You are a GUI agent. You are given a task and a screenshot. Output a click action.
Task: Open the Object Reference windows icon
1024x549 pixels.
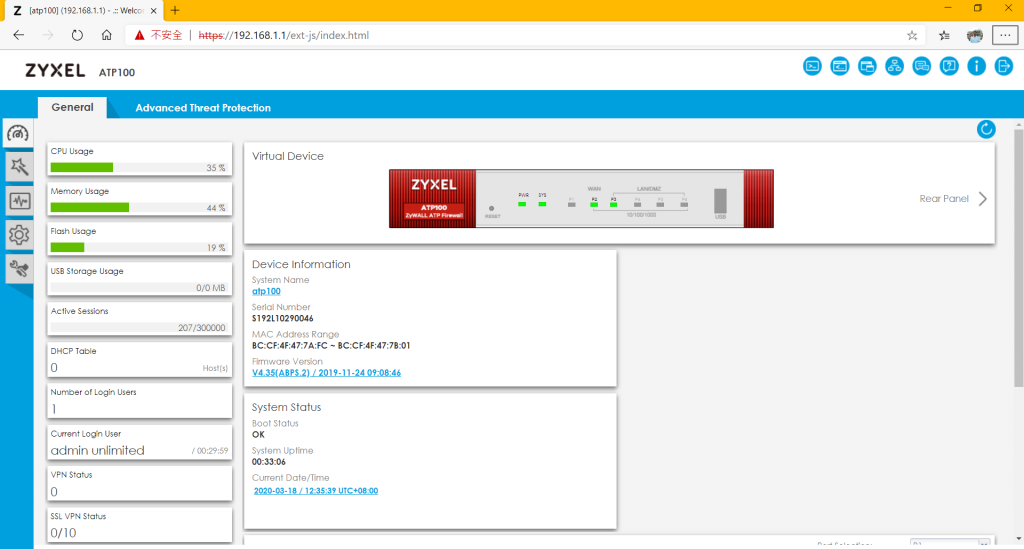point(867,66)
